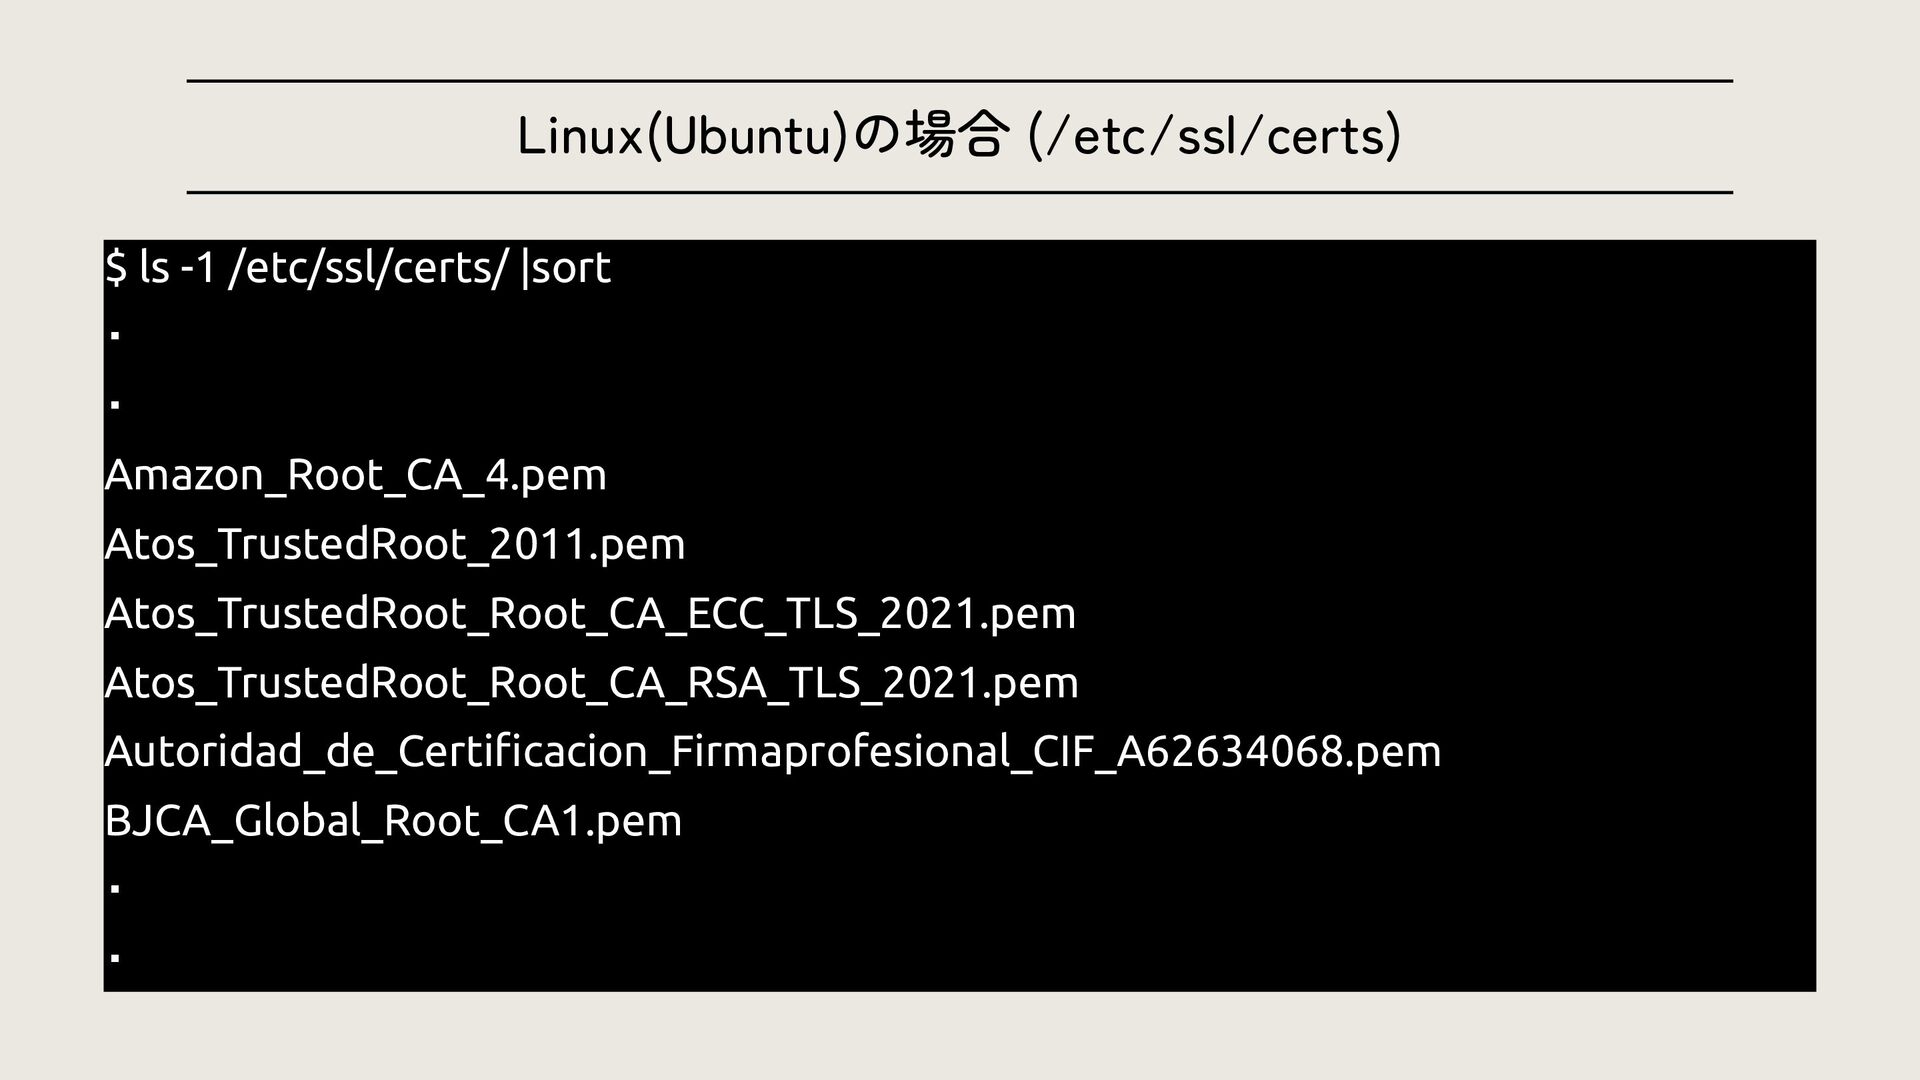Click the horizontal line below the title
Screen dimensions: 1920x1080
959,192
